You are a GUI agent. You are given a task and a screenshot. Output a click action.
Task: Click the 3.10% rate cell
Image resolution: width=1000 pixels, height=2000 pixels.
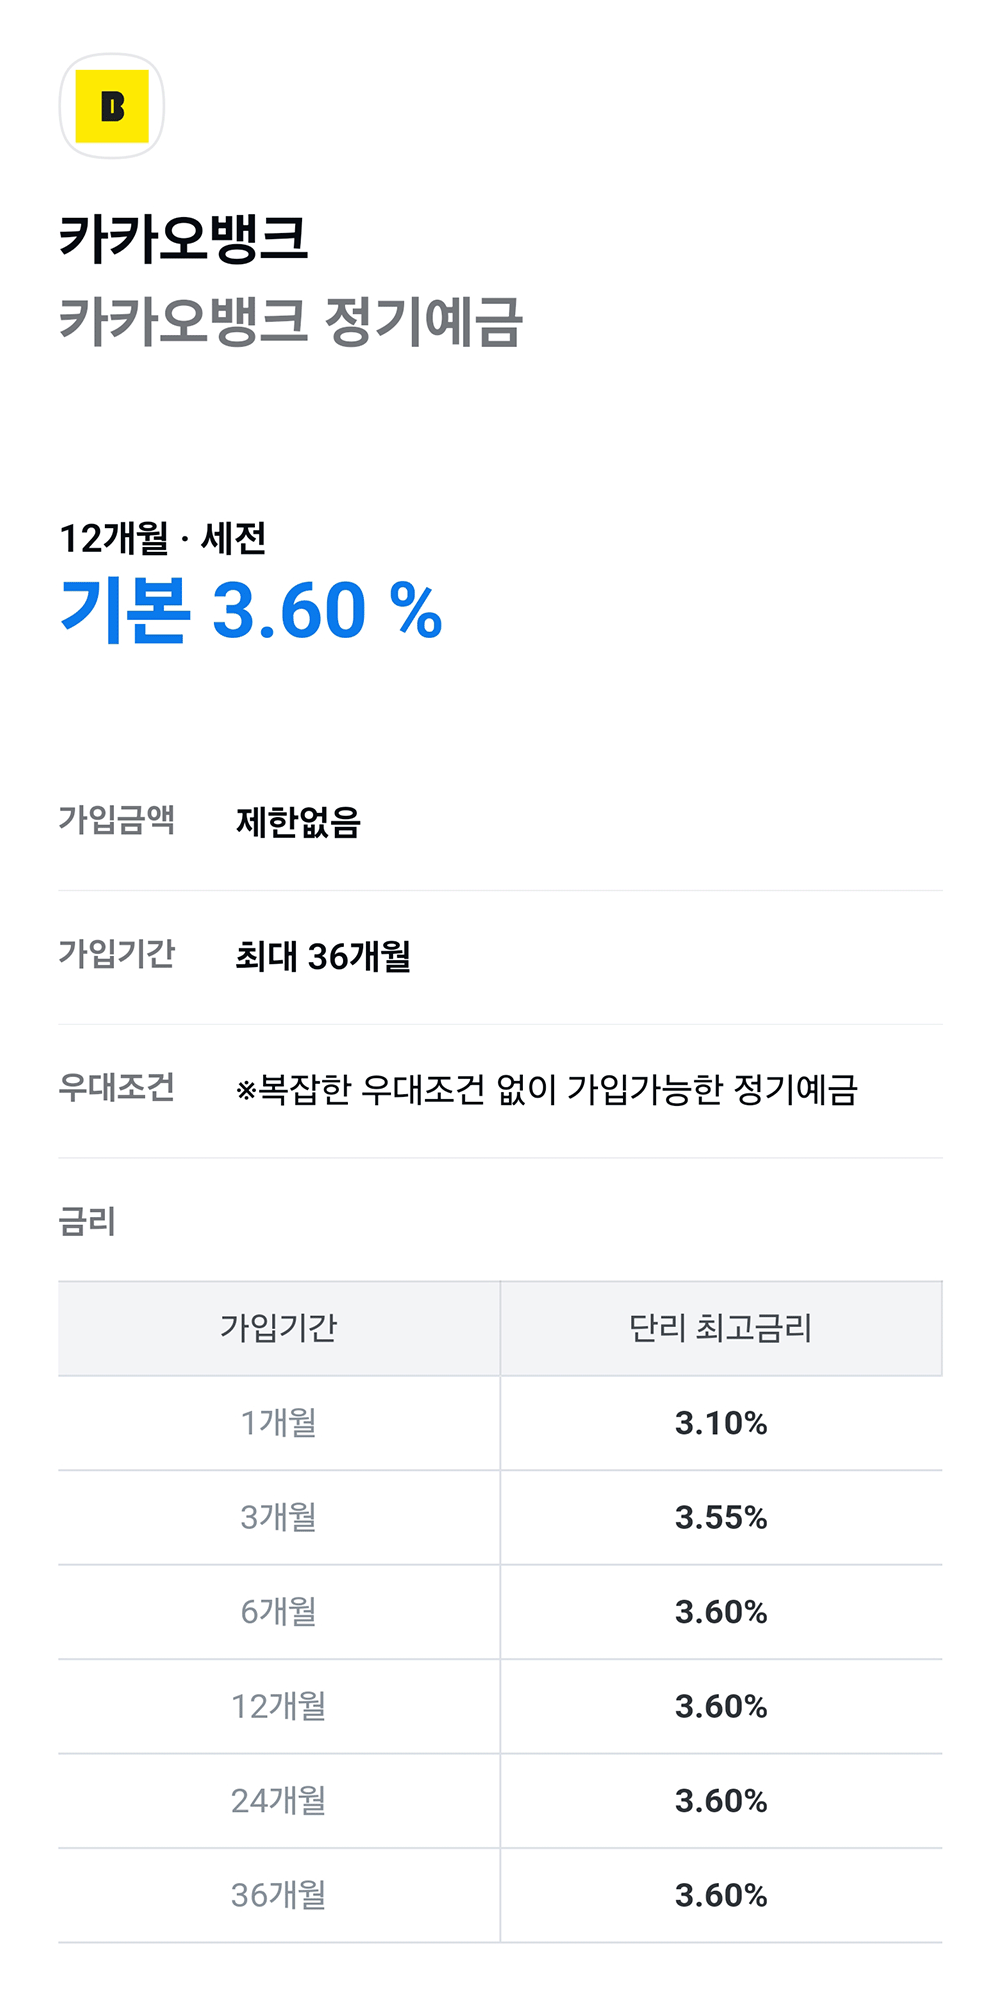coord(720,1422)
